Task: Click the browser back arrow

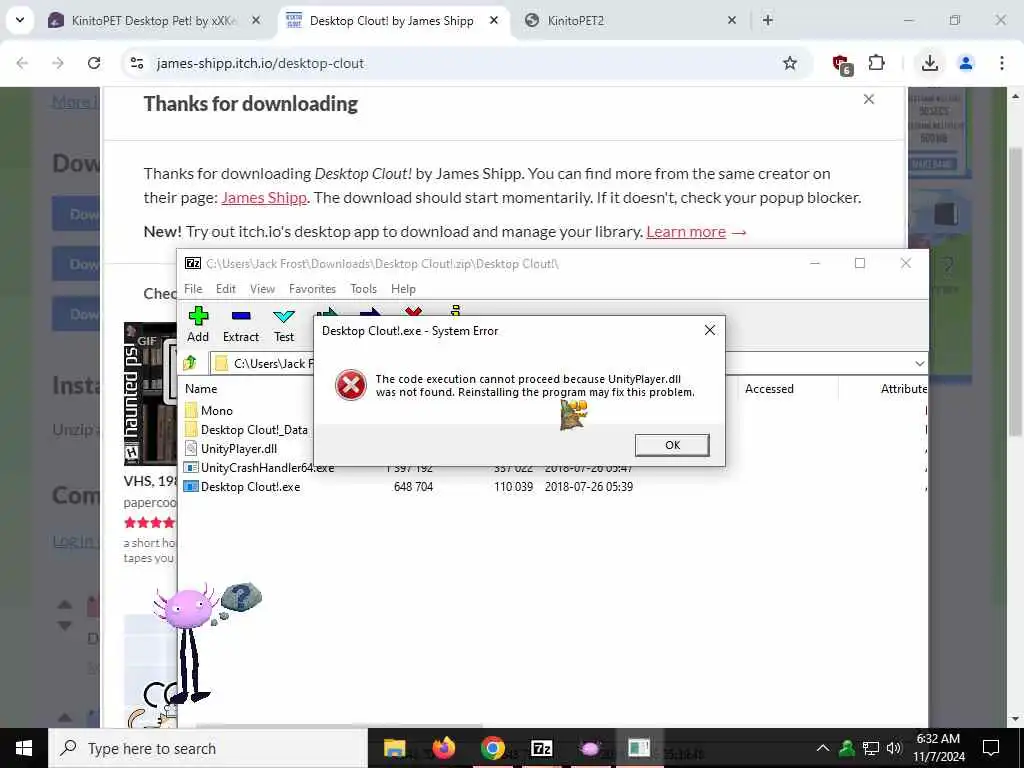Action: tap(22, 63)
